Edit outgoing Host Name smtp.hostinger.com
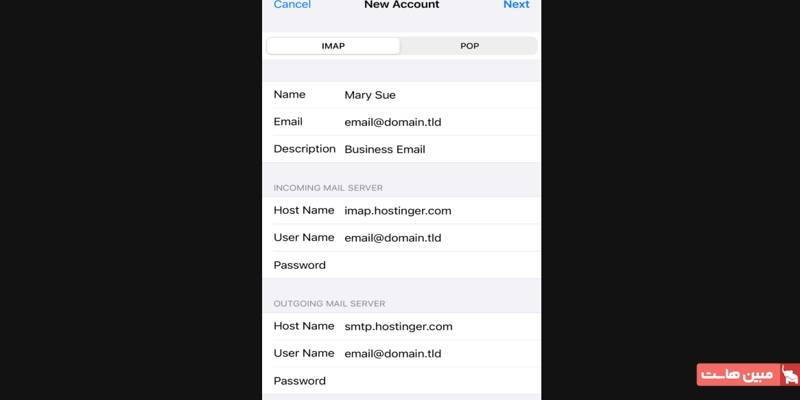Screen dimensions: 800x400 click(x=402, y=327)
